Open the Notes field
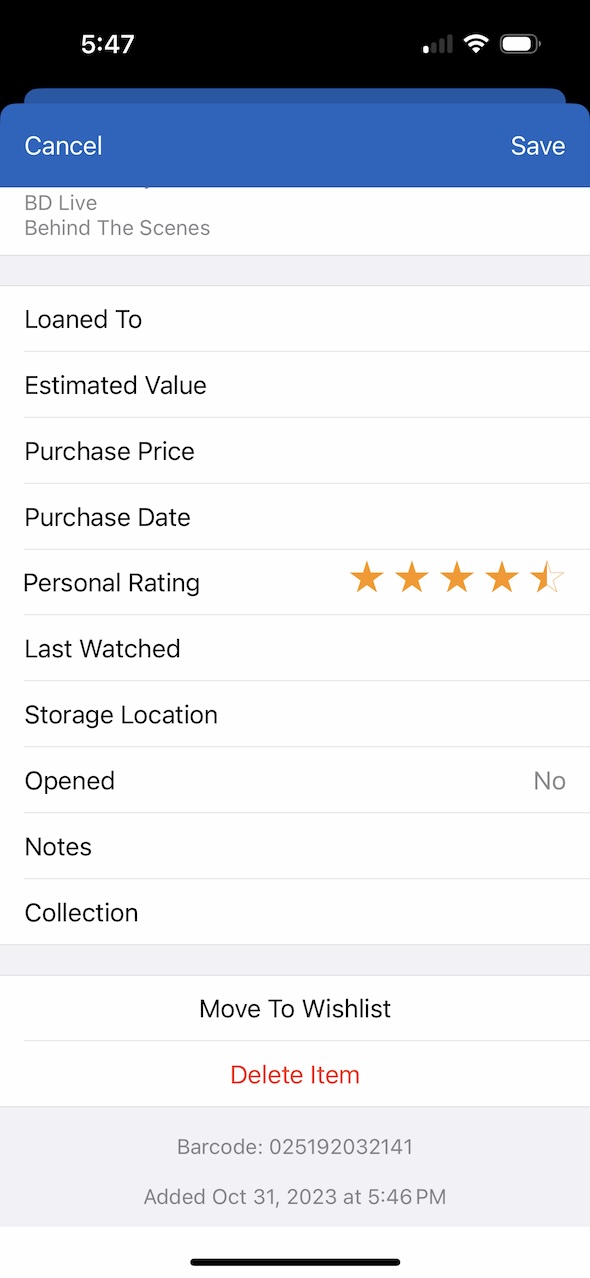Image resolution: width=590 pixels, height=1278 pixels. (x=295, y=847)
